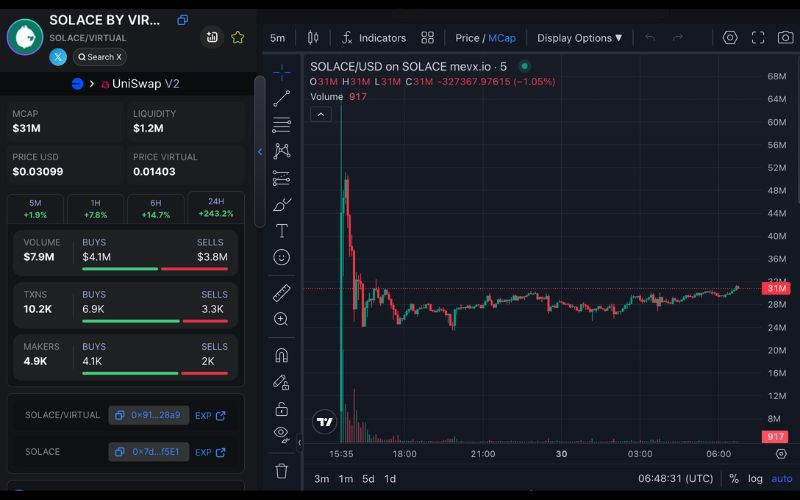Set the 3m date range
This screenshot has height=500, width=800.
[321, 479]
